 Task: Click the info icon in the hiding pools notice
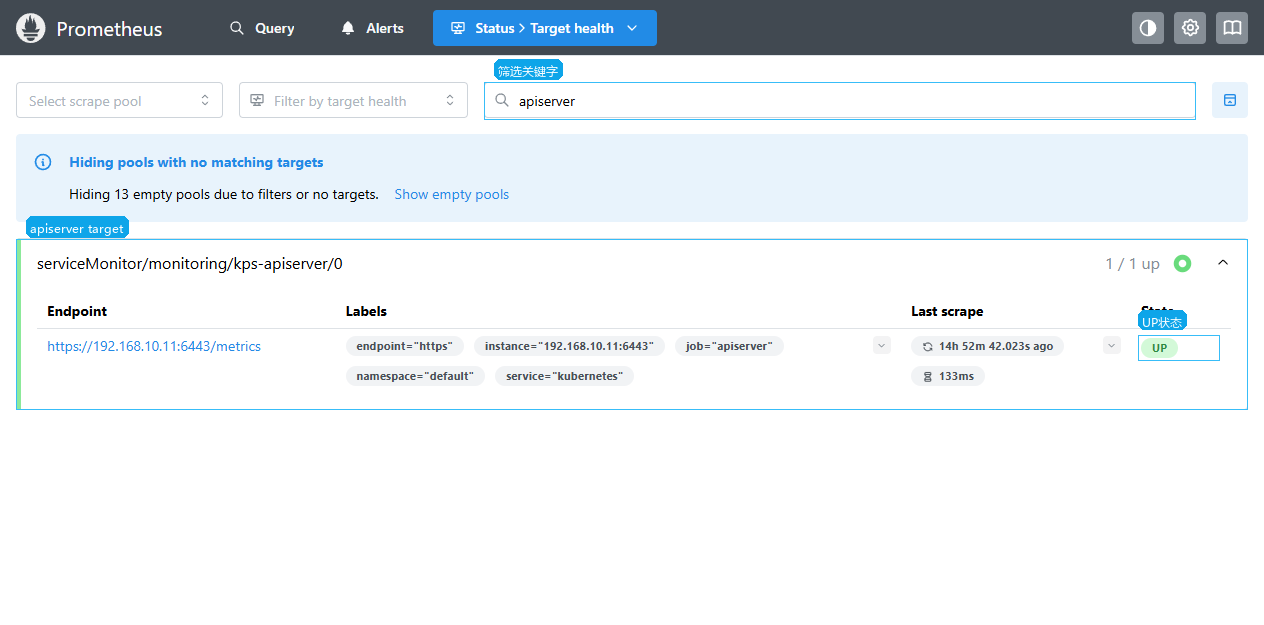click(43, 162)
